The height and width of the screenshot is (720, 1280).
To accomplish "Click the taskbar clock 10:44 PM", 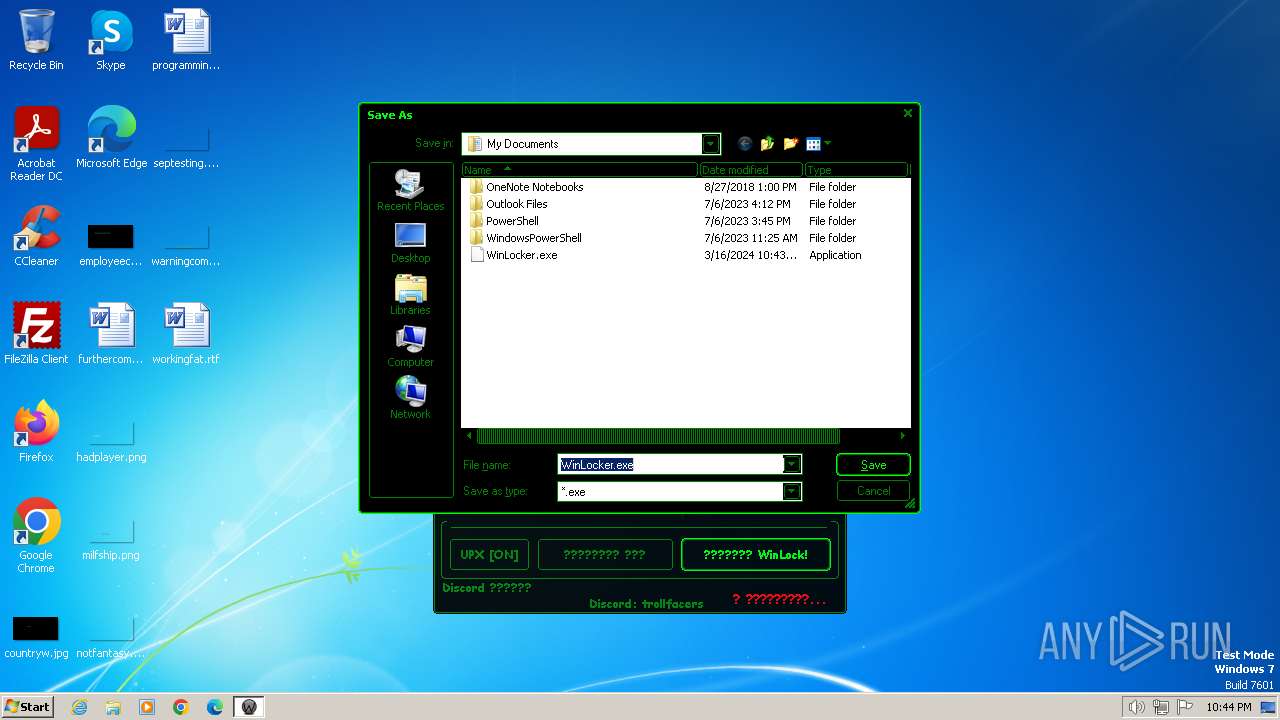I will point(1228,707).
